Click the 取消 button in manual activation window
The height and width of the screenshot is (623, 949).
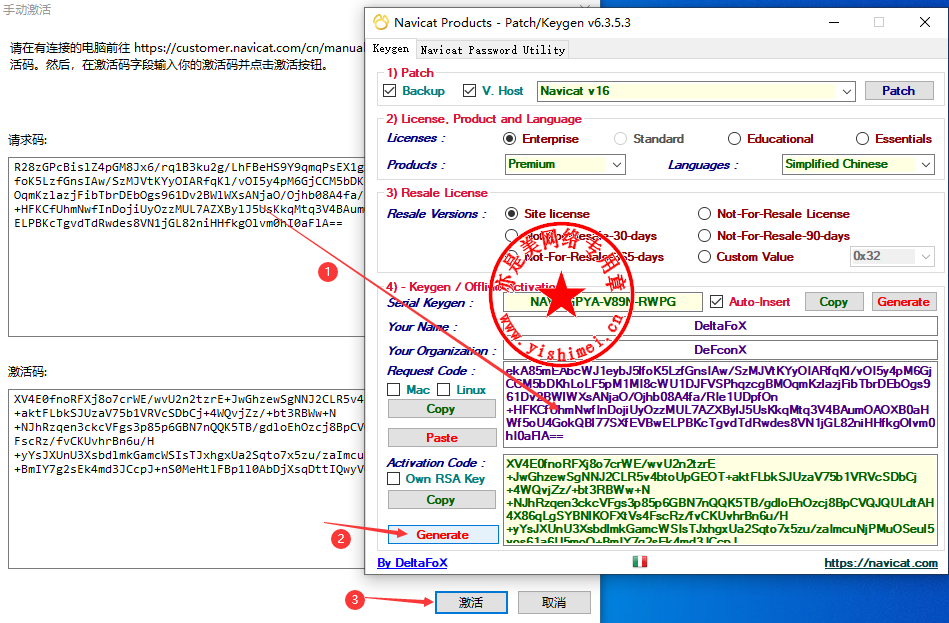[554, 602]
